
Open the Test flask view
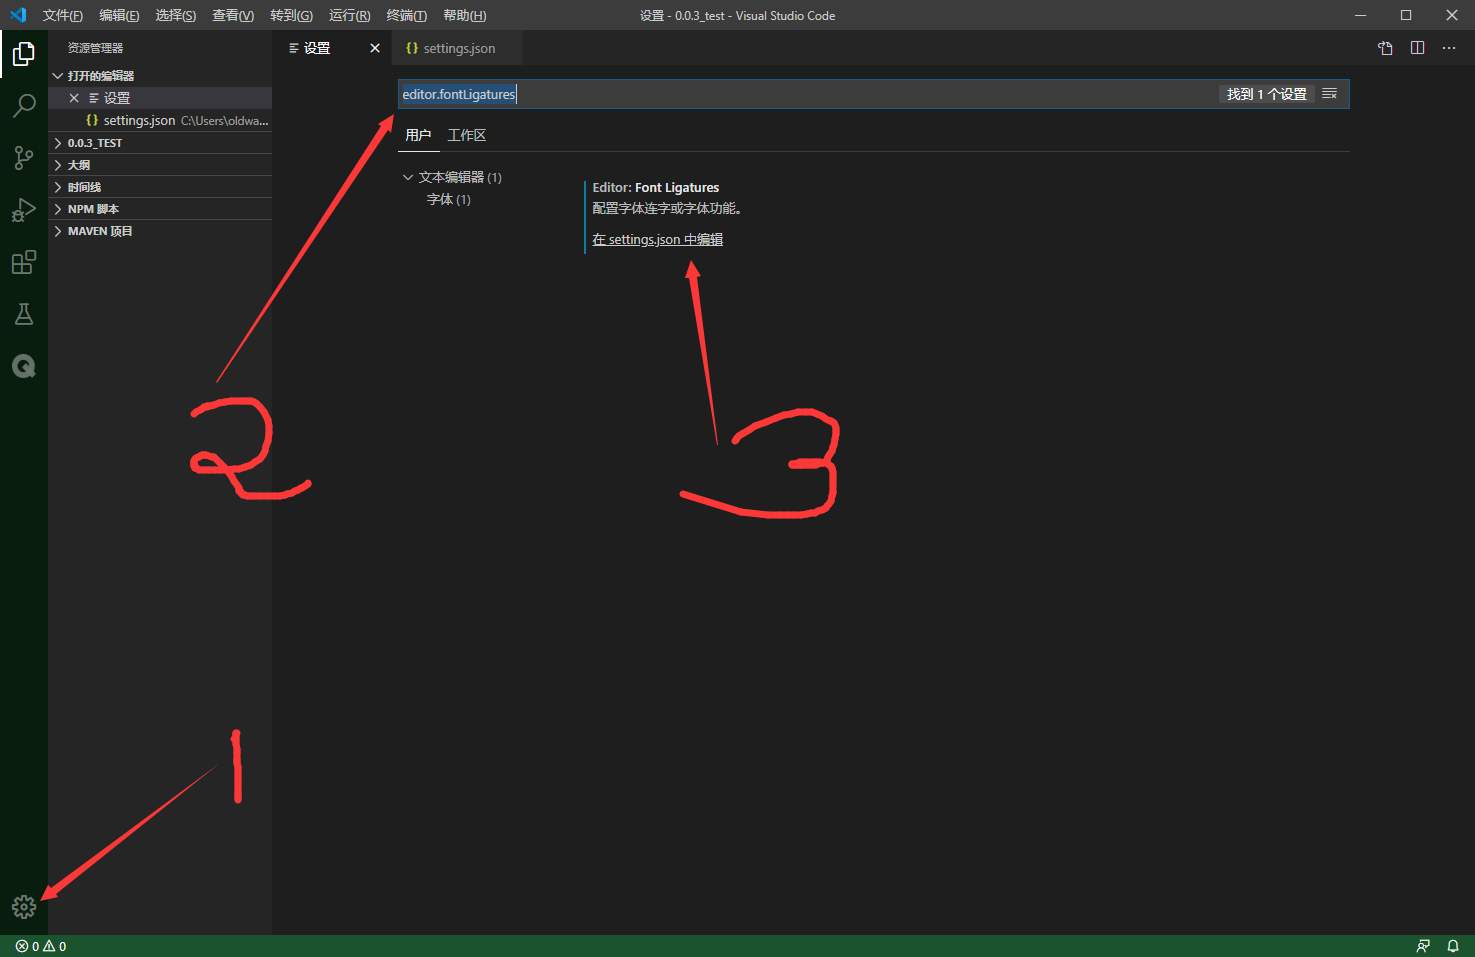[24, 314]
